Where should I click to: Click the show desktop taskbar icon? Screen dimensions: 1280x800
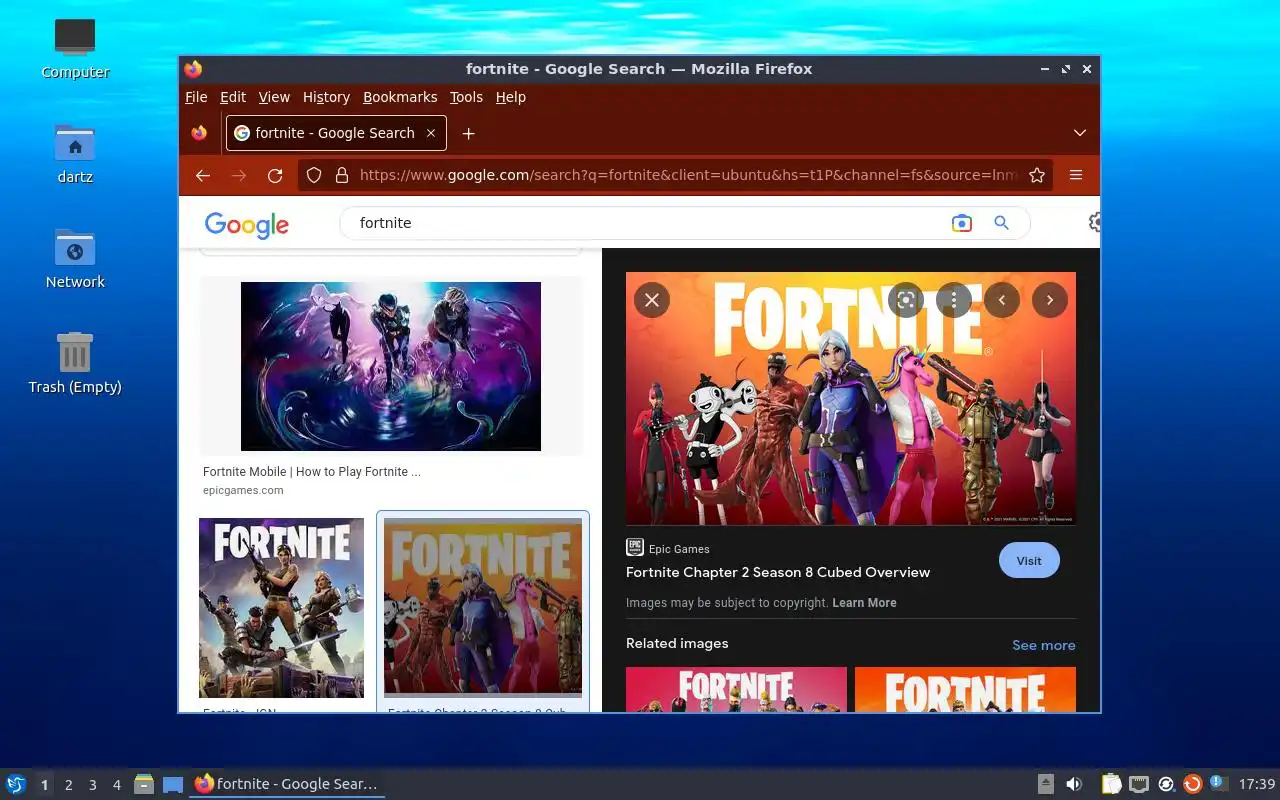(x=173, y=784)
